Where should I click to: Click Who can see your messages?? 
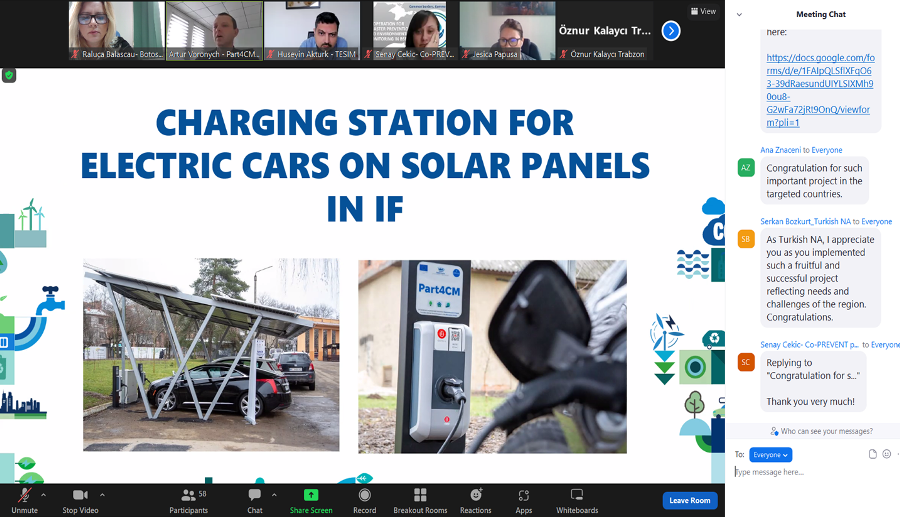[821, 431]
